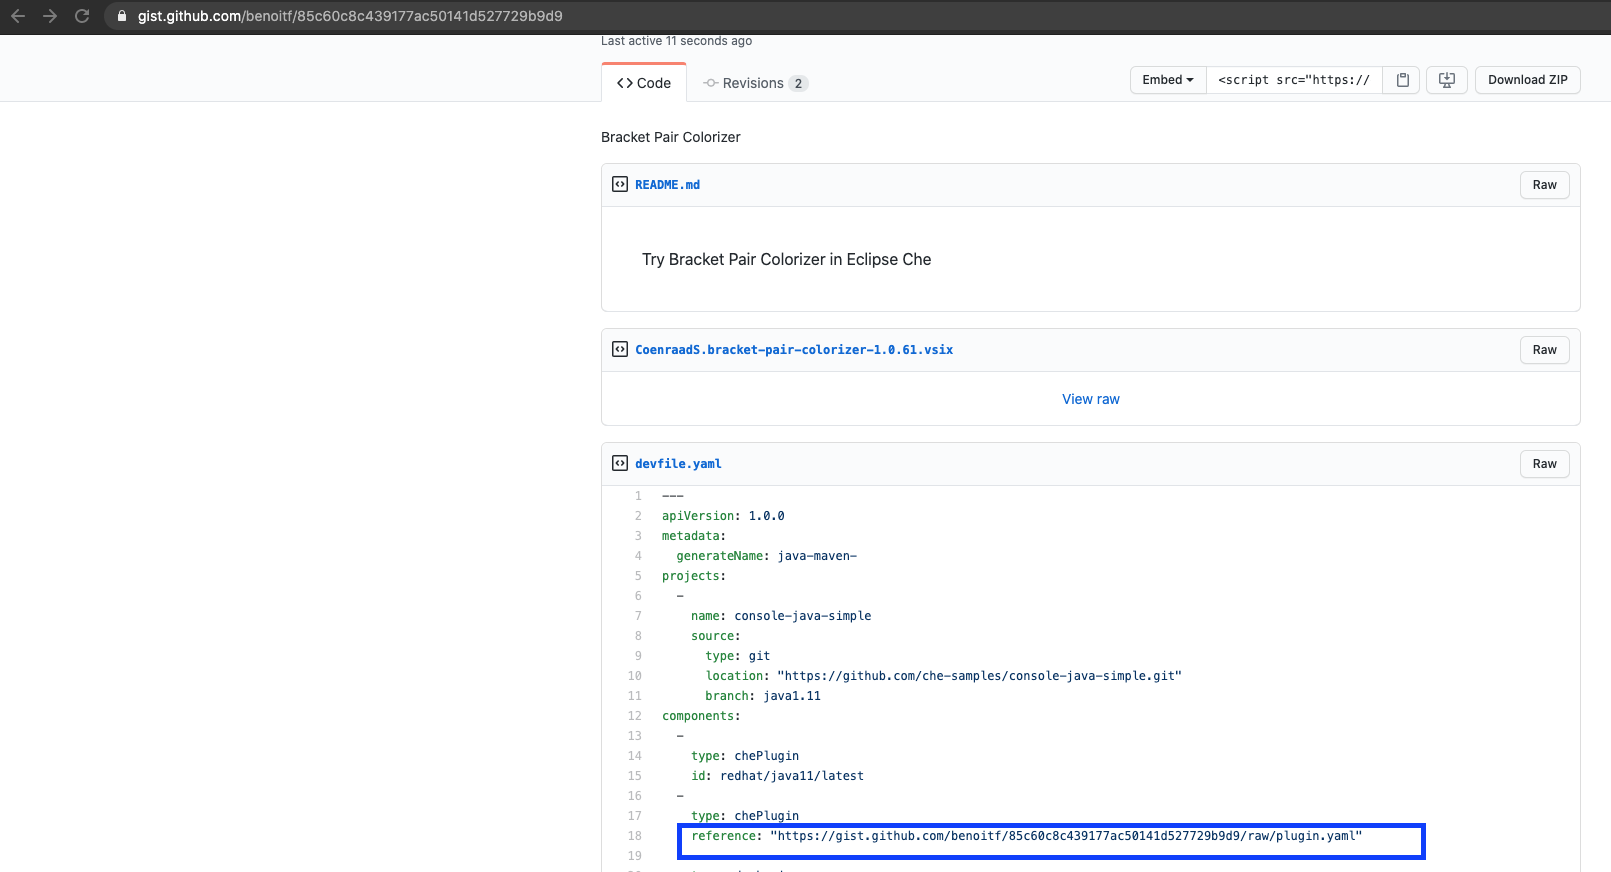1611x872 pixels.
Task: Click Raw button for devfile.yaml
Action: pyautogui.click(x=1545, y=464)
